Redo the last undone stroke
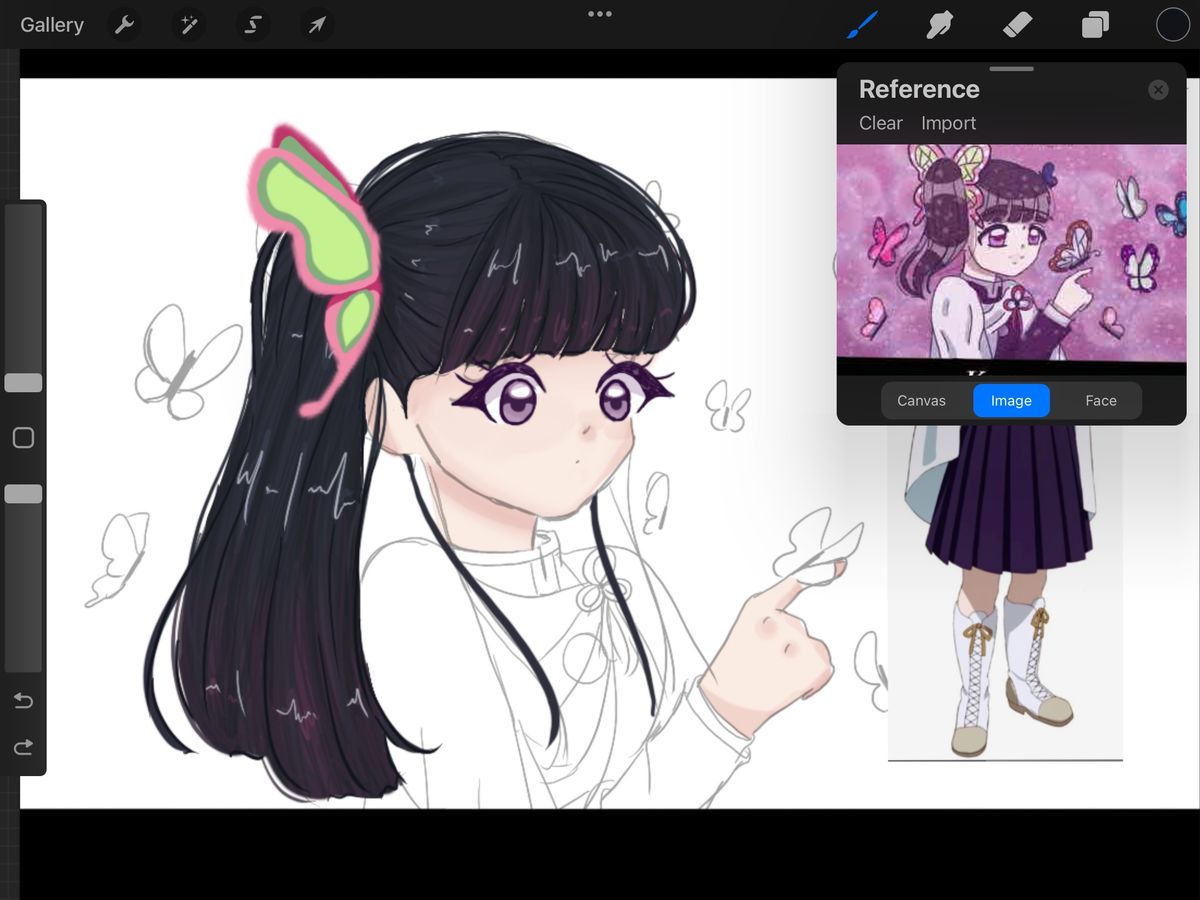The width and height of the screenshot is (1200, 900). (23, 747)
